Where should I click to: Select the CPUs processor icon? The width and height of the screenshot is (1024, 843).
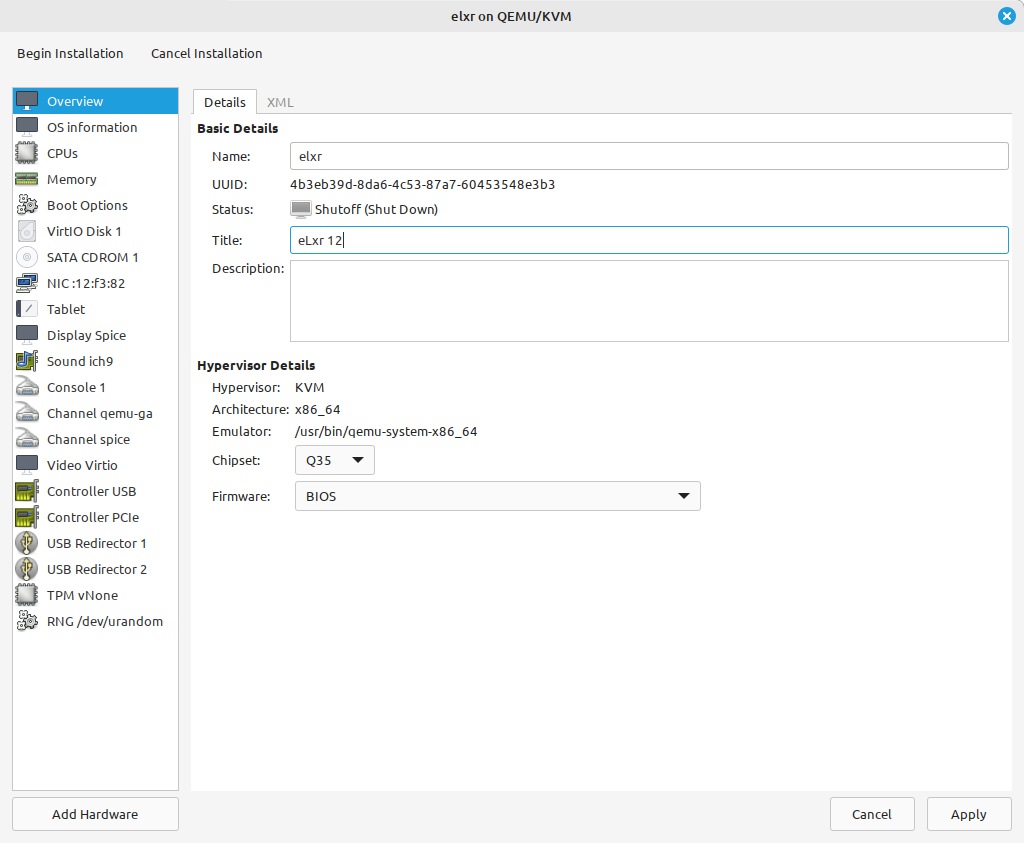tap(27, 153)
